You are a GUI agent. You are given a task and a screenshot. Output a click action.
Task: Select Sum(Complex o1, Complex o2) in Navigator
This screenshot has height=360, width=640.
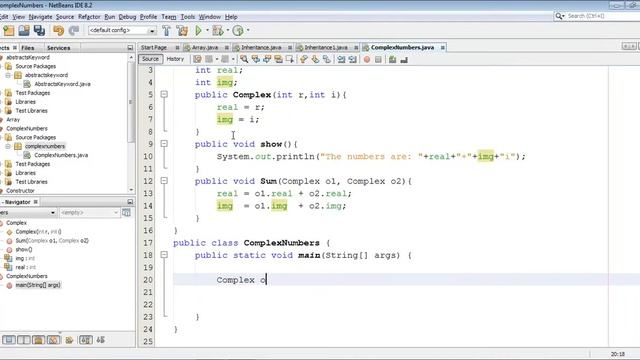(x=52, y=241)
